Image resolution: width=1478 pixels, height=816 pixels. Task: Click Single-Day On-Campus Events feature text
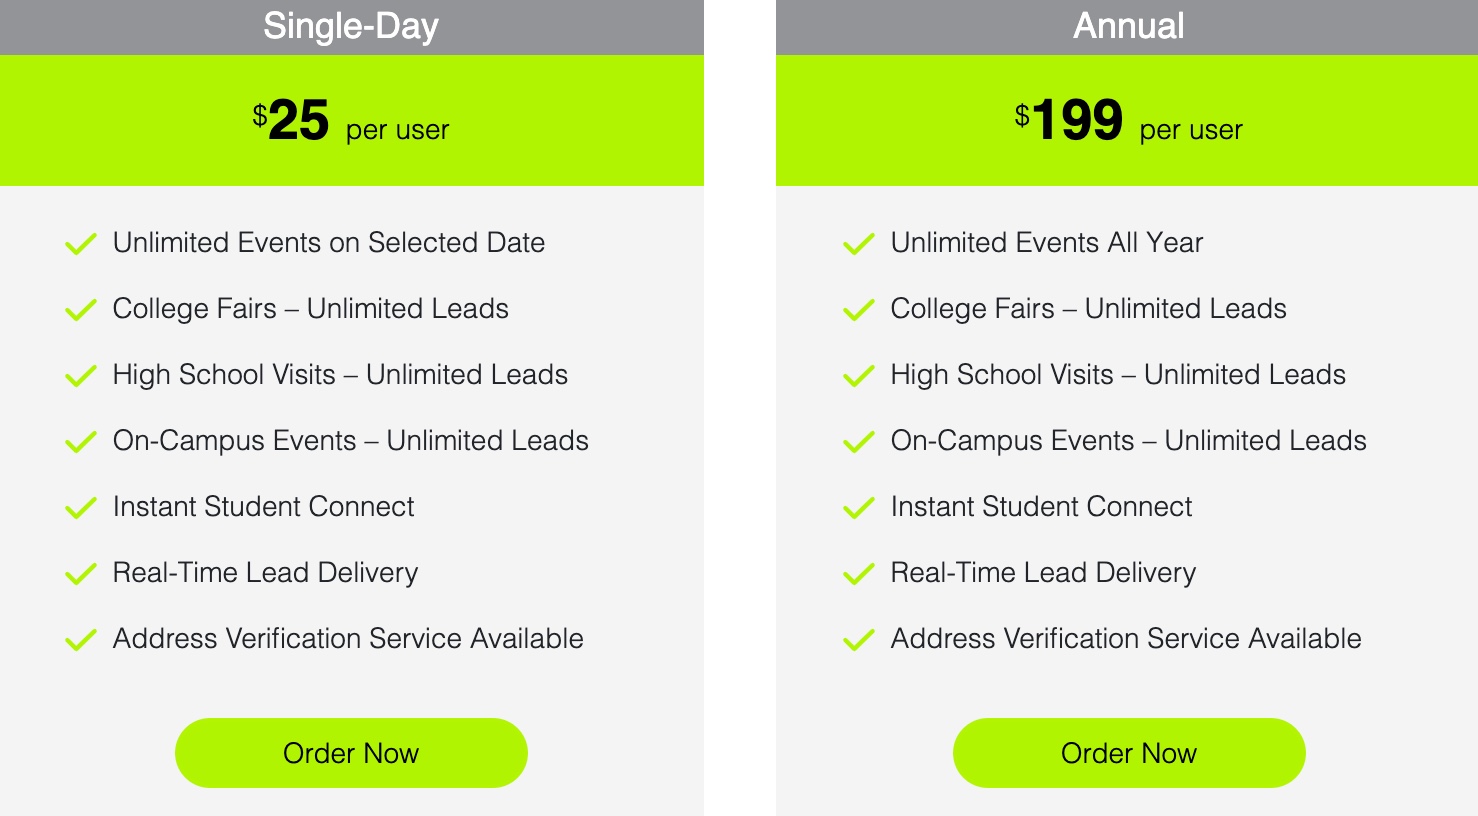point(351,441)
